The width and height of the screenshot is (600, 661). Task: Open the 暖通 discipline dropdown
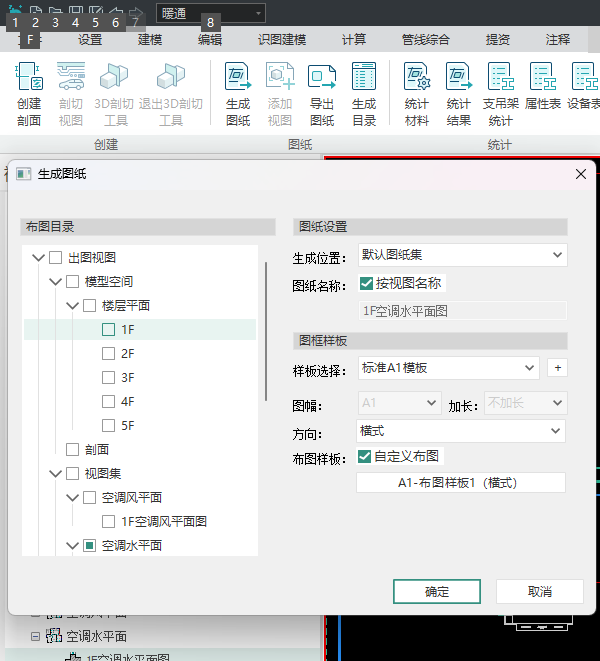coord(211,13)
